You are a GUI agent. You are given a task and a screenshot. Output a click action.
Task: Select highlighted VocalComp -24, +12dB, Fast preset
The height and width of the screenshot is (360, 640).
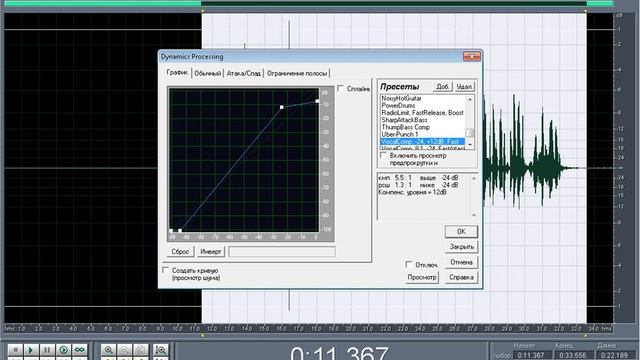click(x=422, y=142)
